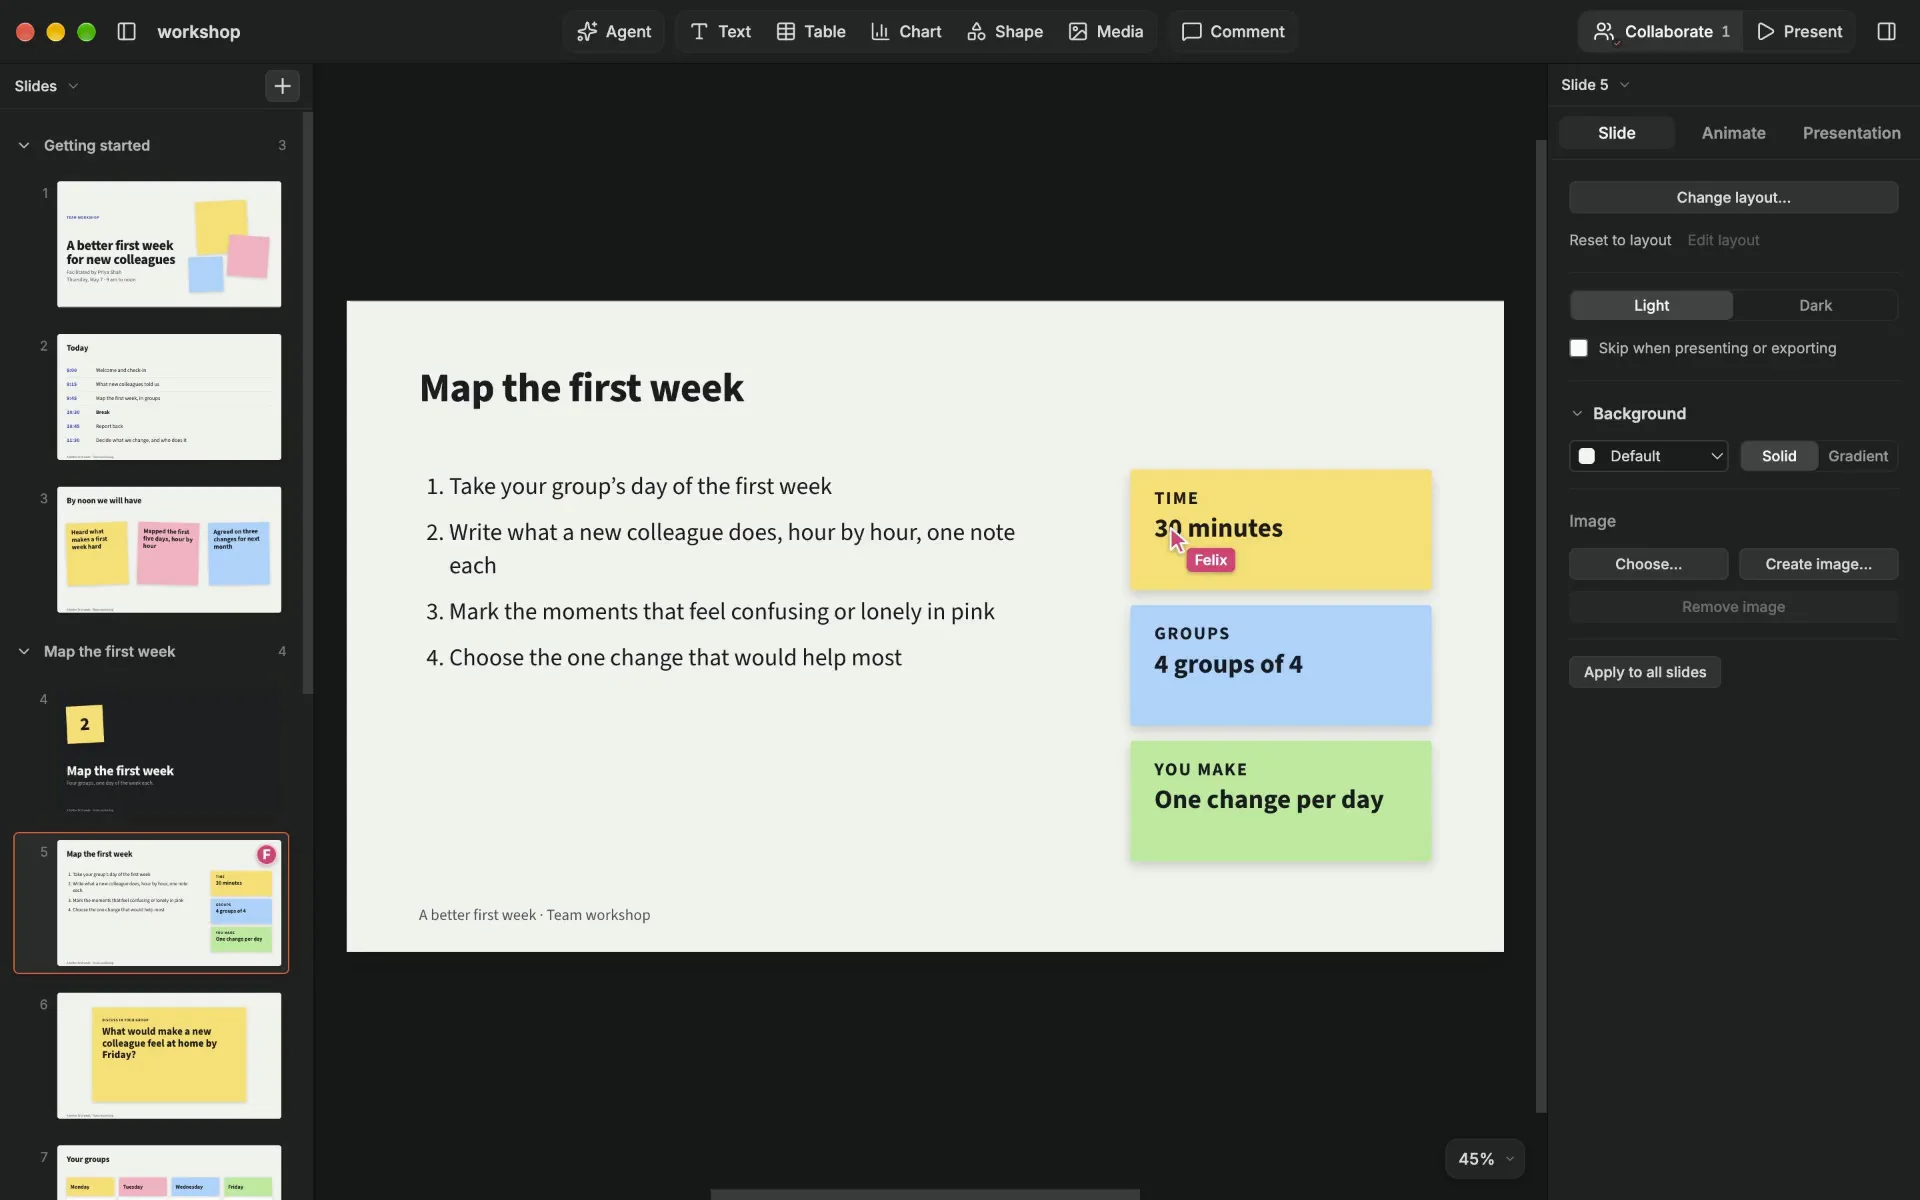
Task: Open the Slide 5 dropdown
Action: [1595, 85]
